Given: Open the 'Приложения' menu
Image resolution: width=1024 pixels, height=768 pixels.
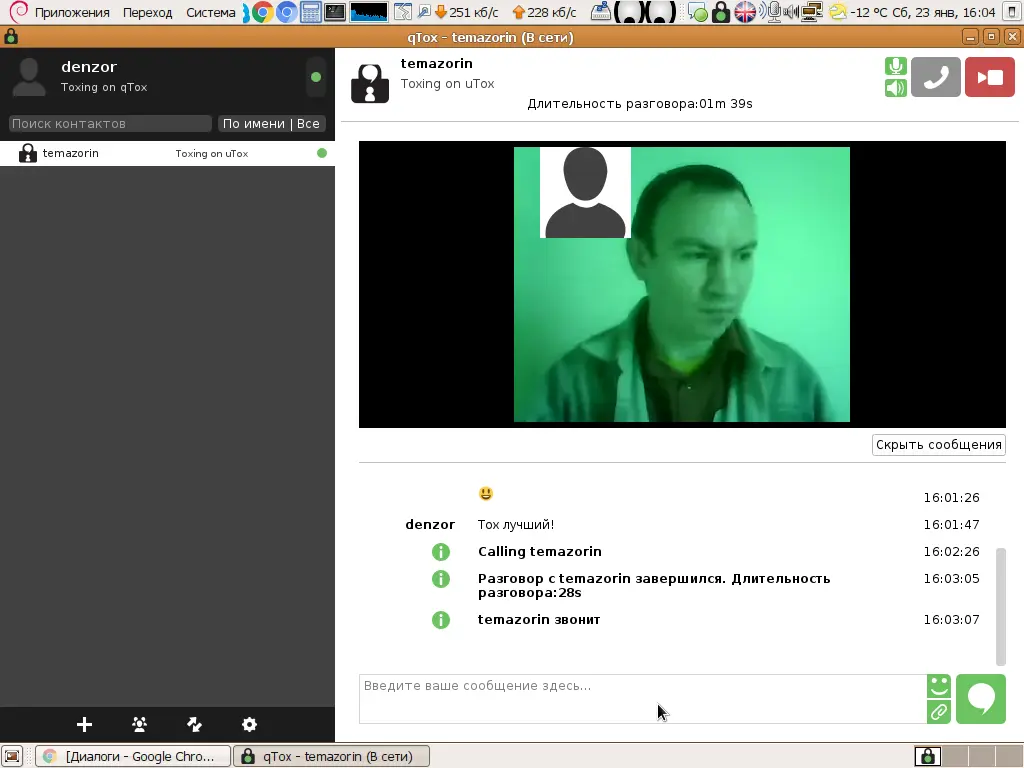Looking at the screenshot, I should 72,12.
